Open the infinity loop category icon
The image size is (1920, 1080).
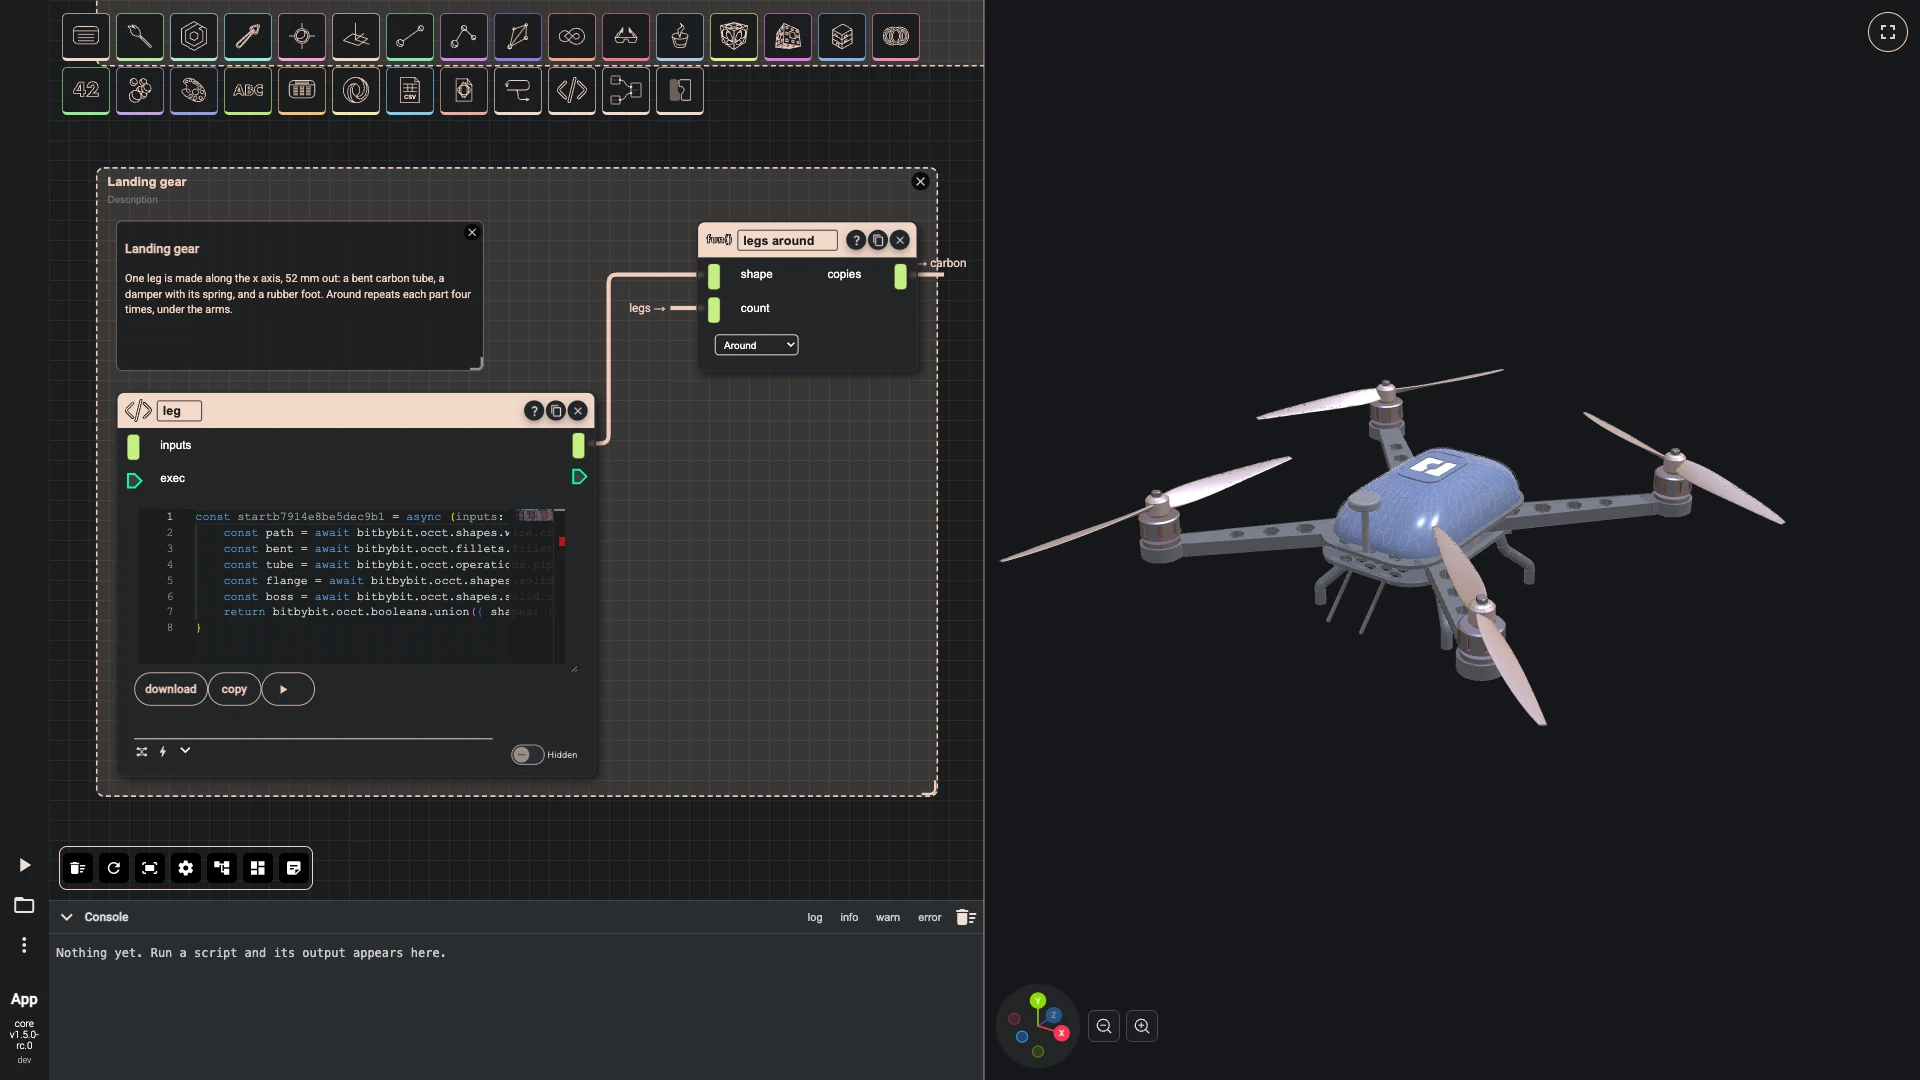[x=572, y=36]
